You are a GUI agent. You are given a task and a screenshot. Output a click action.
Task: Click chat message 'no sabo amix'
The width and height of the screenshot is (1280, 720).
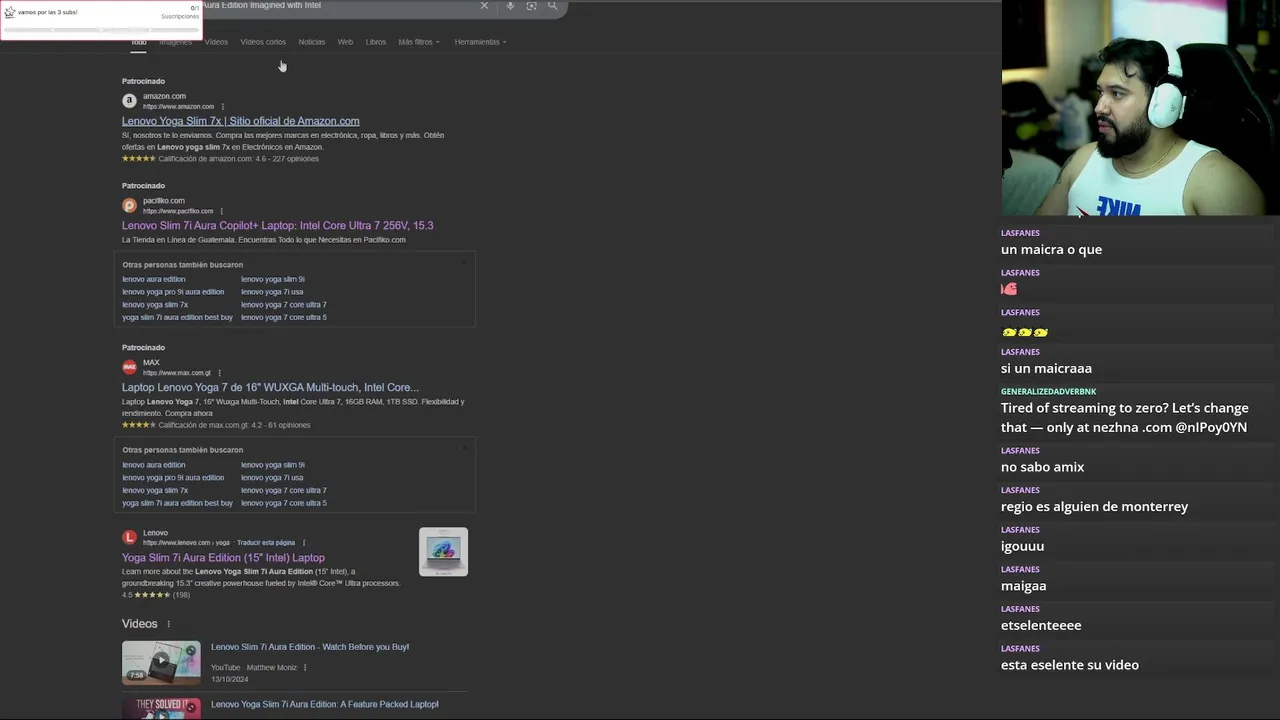(x=1042, y=467)
